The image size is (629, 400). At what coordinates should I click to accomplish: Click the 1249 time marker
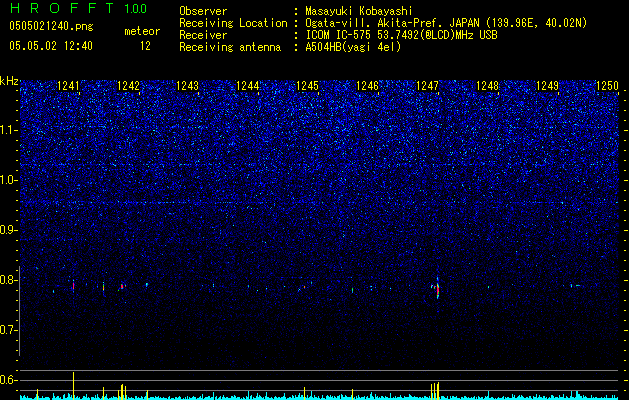pyautogui.click(x=548, y=85)
